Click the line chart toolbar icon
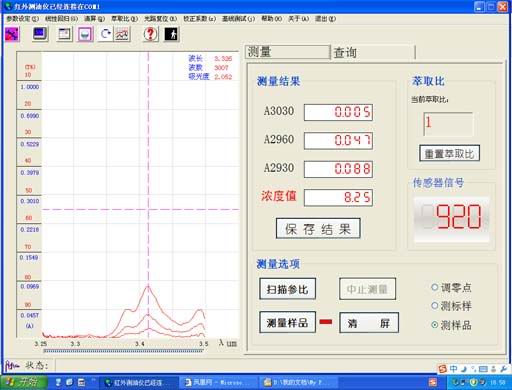 click(122, 34)
